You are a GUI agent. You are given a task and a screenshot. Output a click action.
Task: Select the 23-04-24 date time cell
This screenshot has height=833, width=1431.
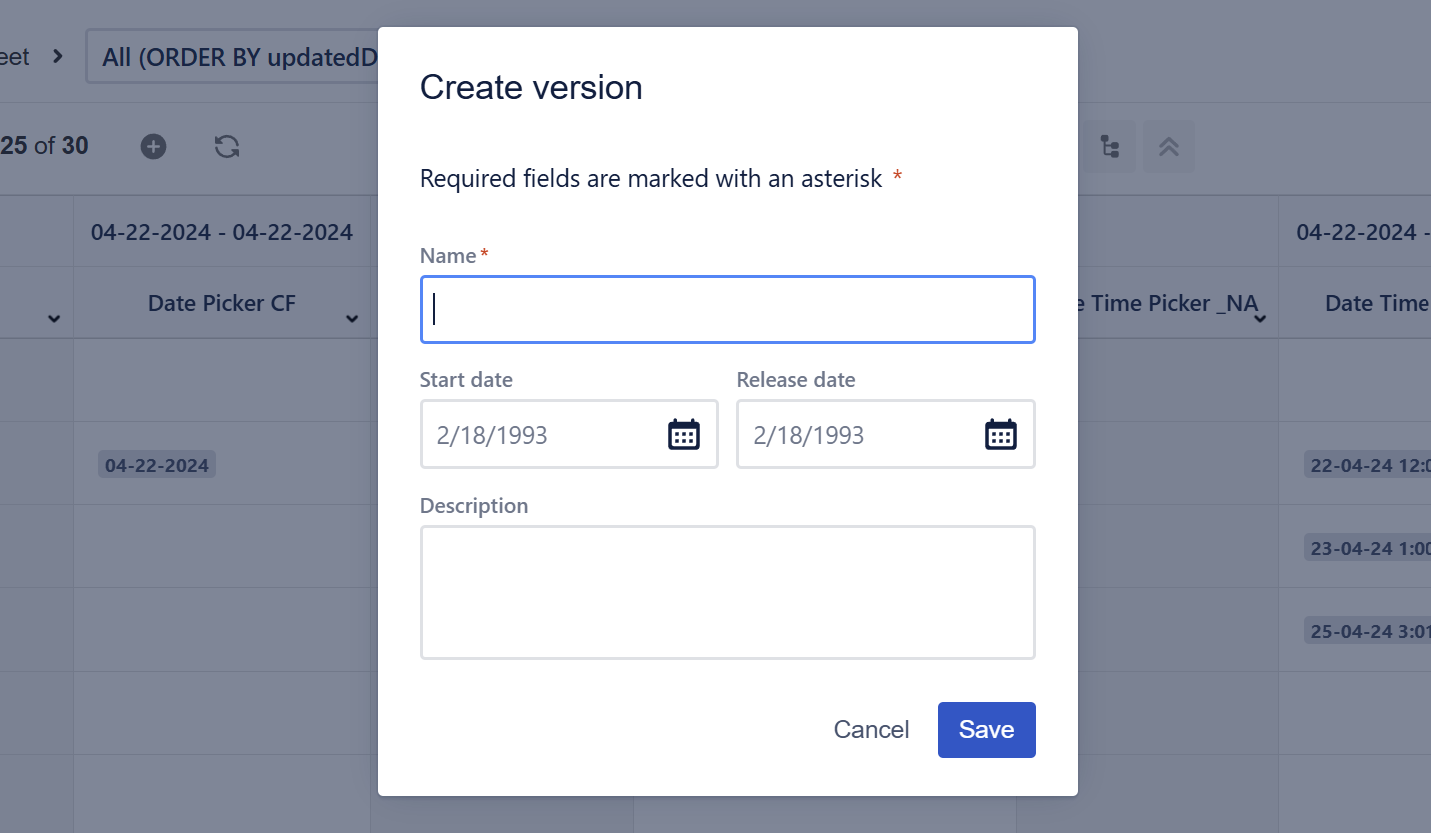(1368, 548)
